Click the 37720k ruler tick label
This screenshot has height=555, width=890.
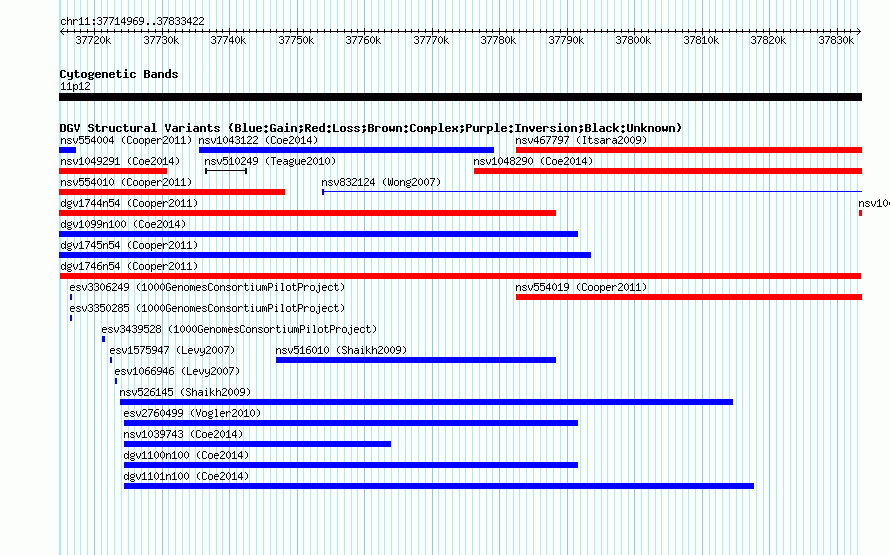click(93, 40)
